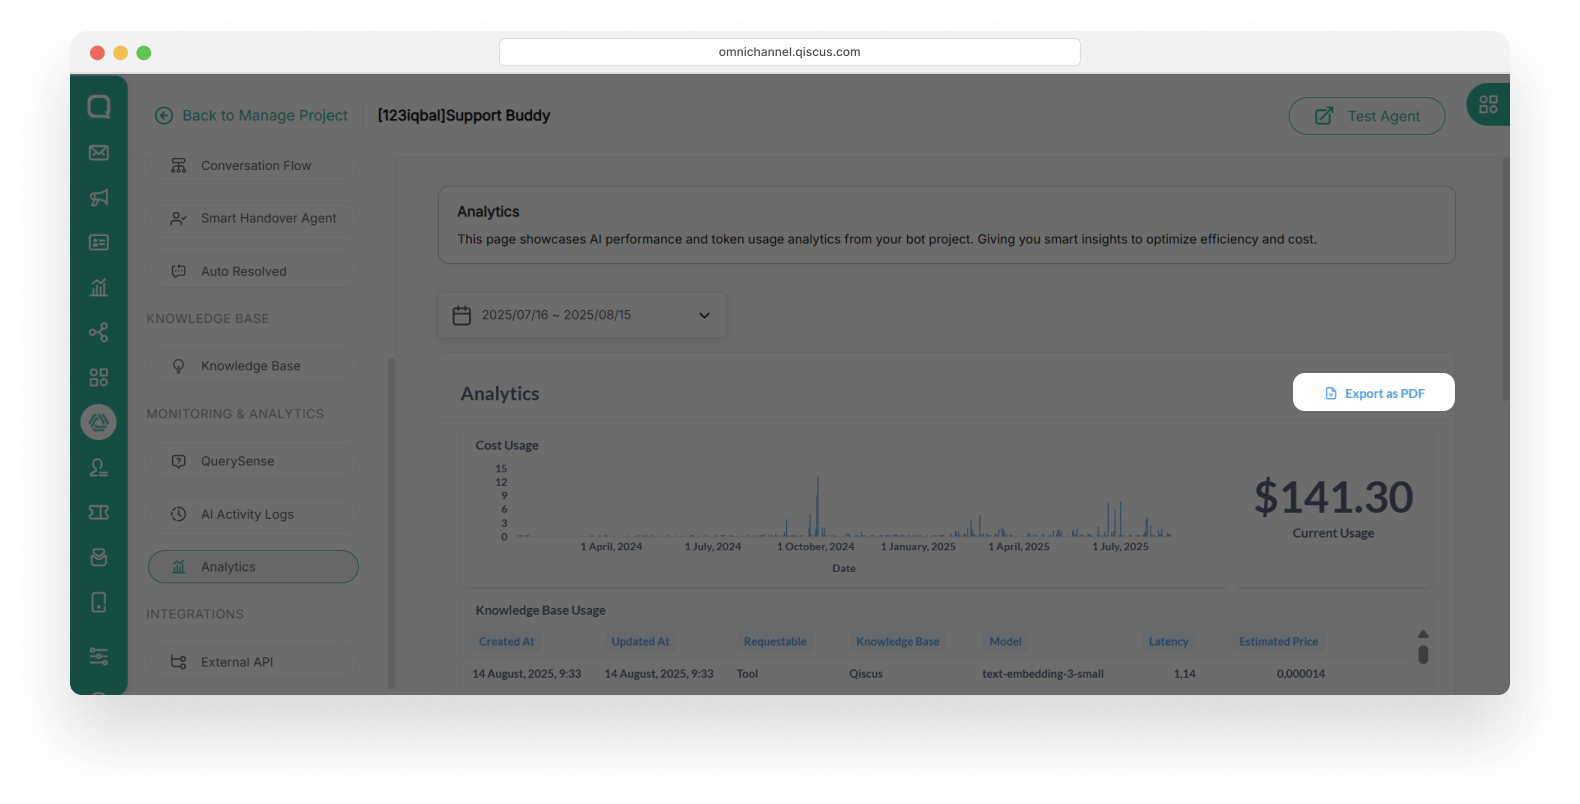Click the highlighted bot project sidebar icon

[99, 422]
